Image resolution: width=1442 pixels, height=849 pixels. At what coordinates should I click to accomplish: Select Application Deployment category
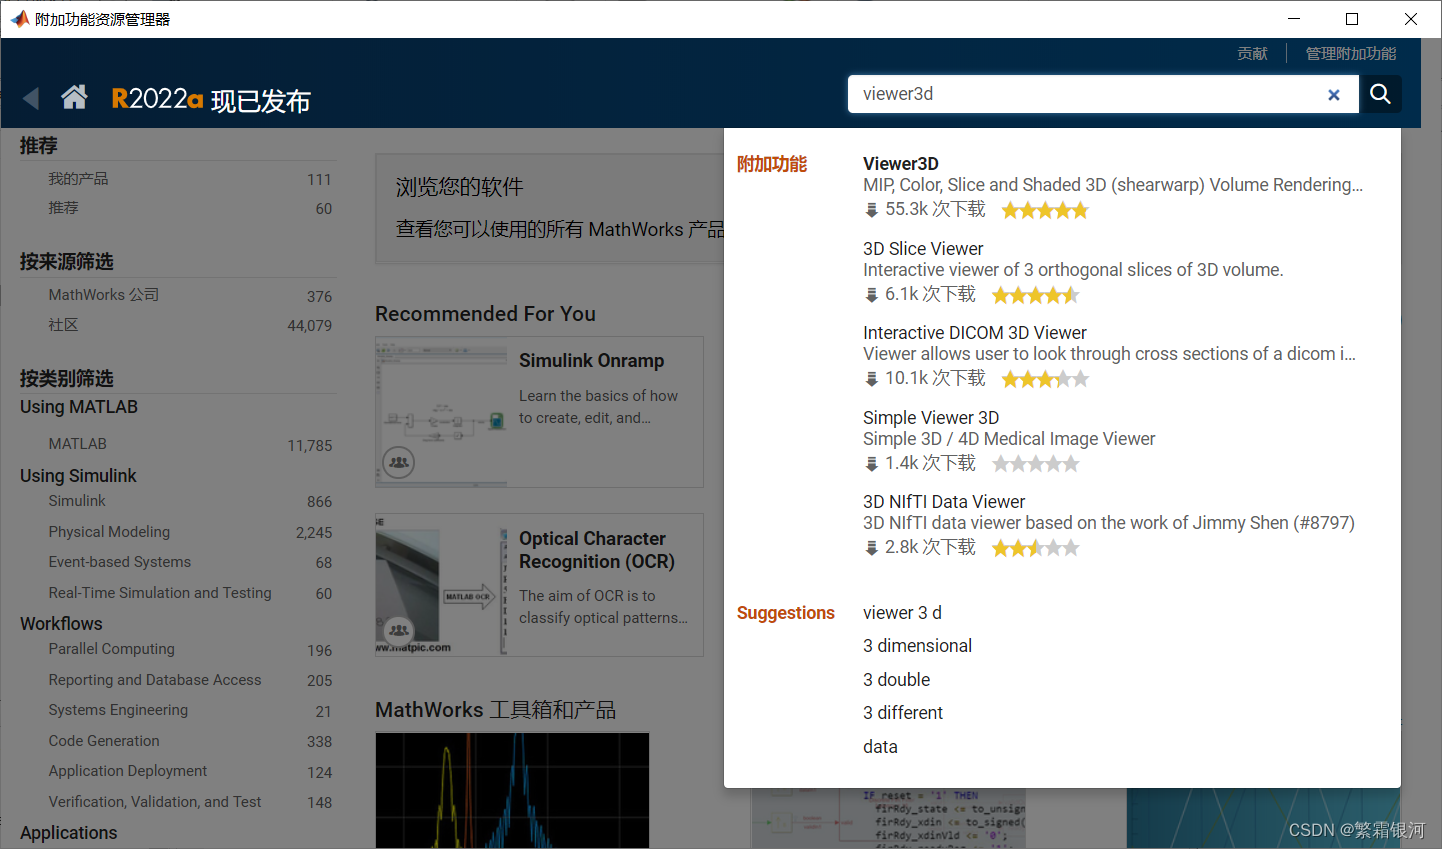click(x=128, y=771)
